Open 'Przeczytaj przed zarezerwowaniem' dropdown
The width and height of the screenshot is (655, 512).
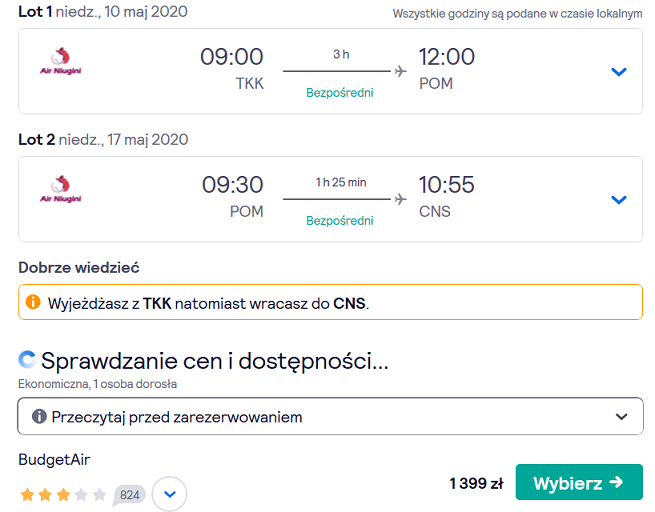330,416
